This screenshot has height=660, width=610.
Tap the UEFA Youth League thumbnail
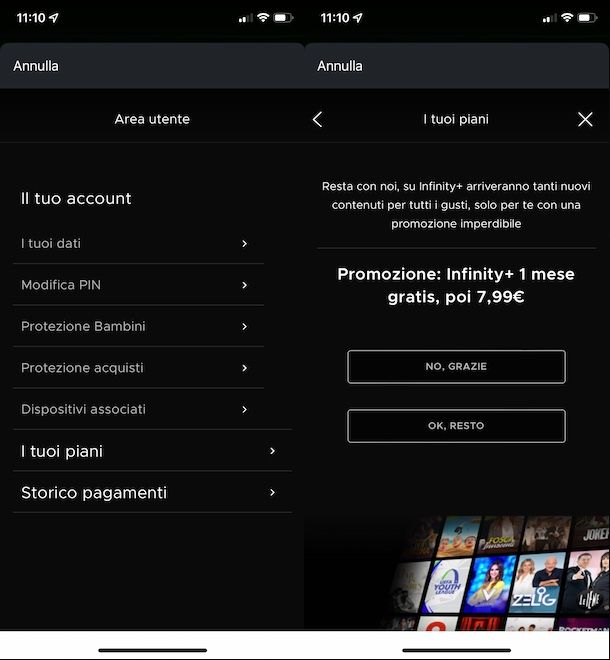446,584
